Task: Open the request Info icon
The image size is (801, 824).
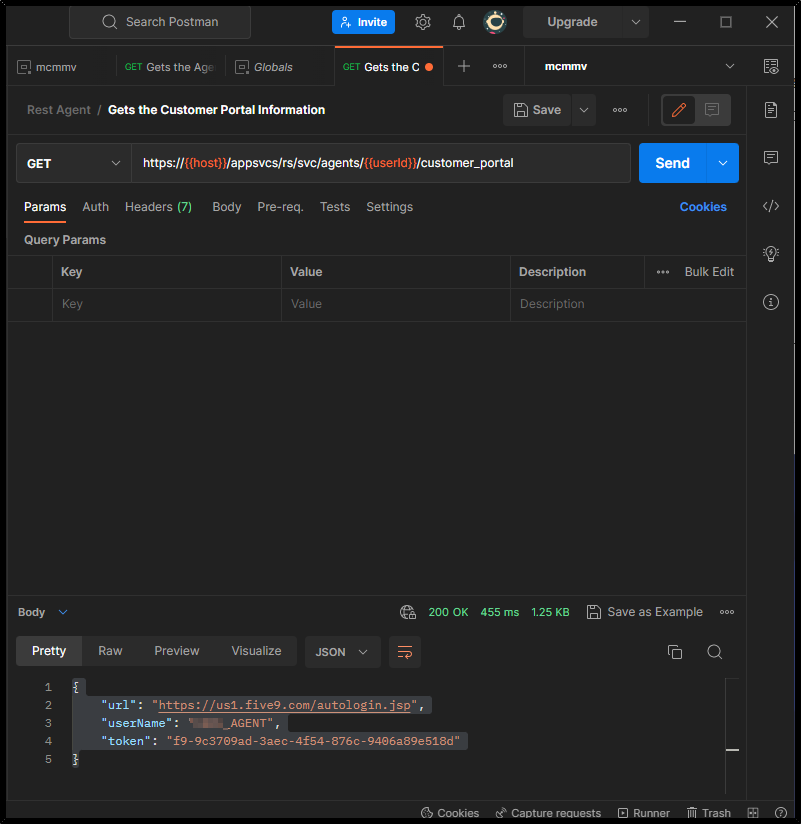Action: pos(771,302)
